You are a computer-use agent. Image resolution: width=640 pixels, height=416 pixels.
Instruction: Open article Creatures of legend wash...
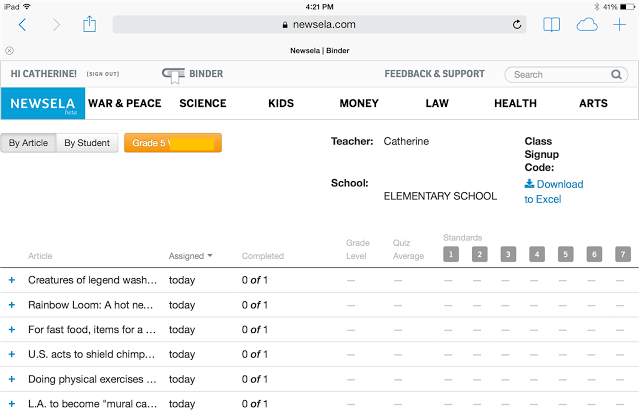(x=92, y=280)
